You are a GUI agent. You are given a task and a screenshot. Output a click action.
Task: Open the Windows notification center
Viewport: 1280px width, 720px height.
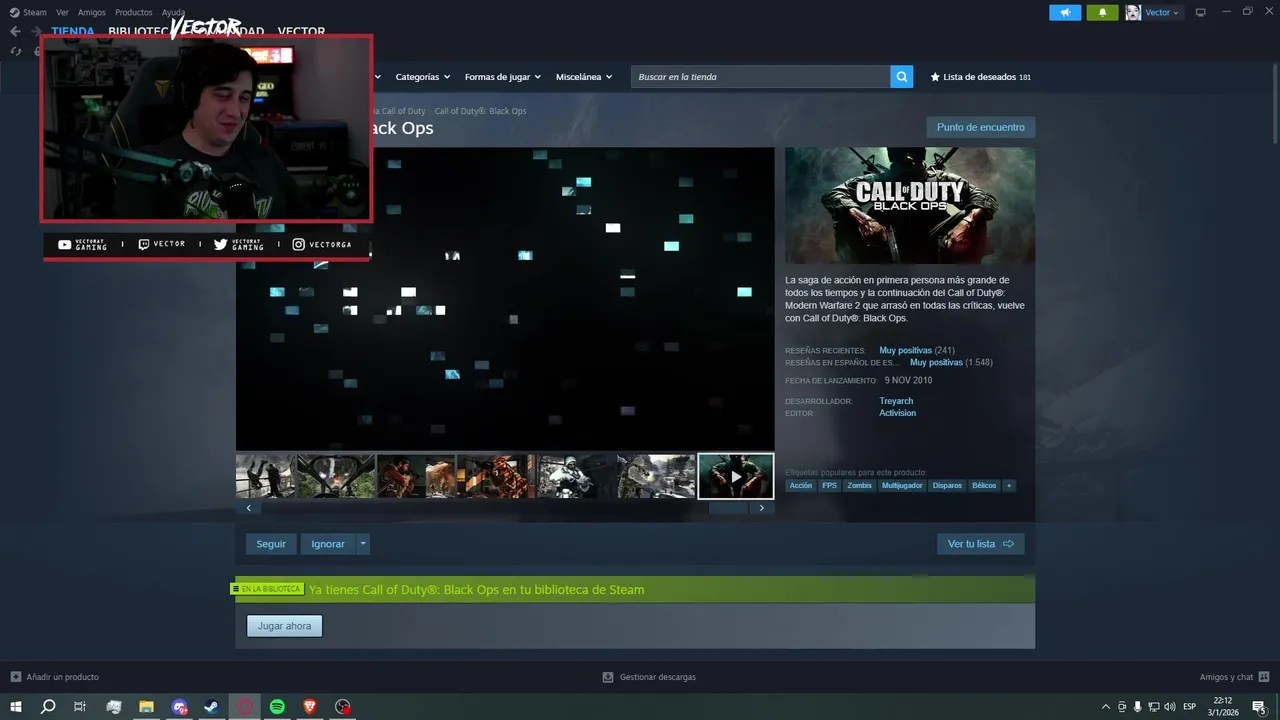tap(1260, 707)
